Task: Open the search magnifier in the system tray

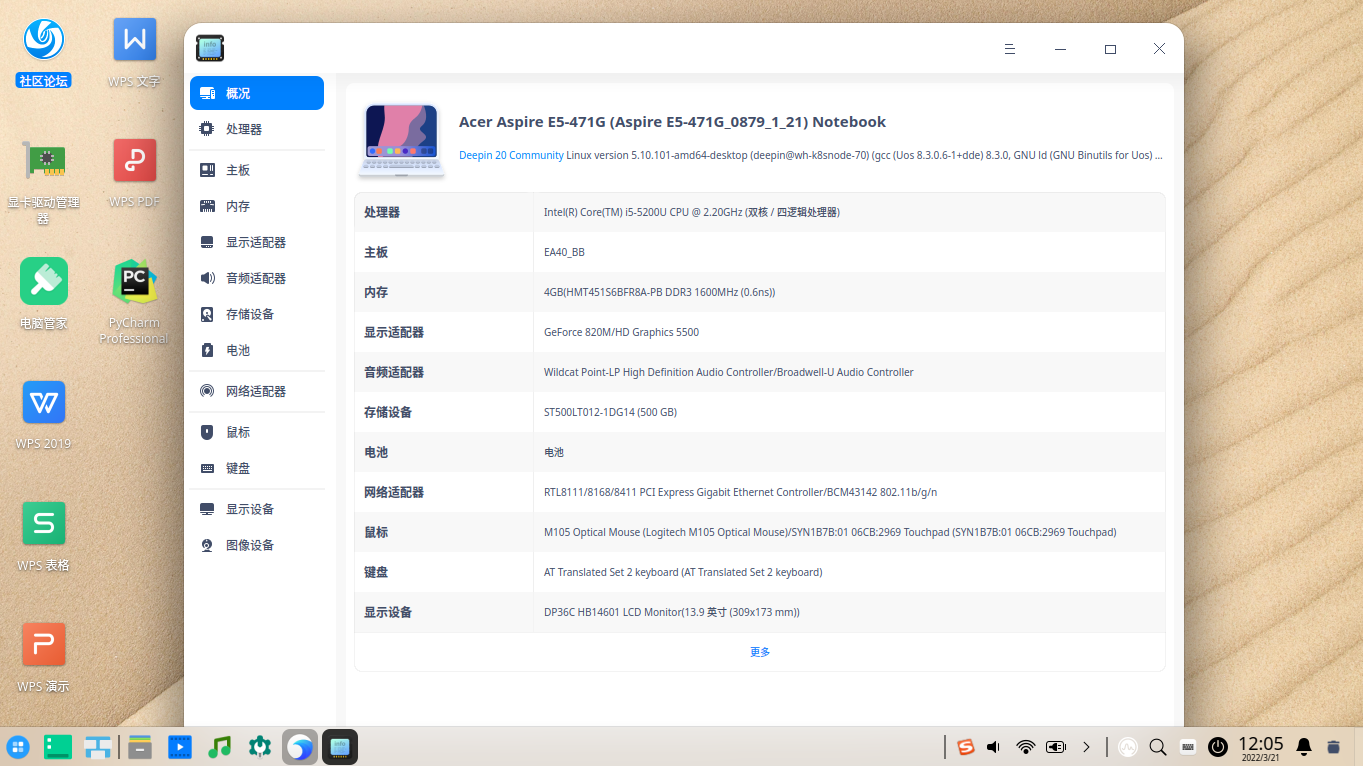Action: [x=1157, y=746]
